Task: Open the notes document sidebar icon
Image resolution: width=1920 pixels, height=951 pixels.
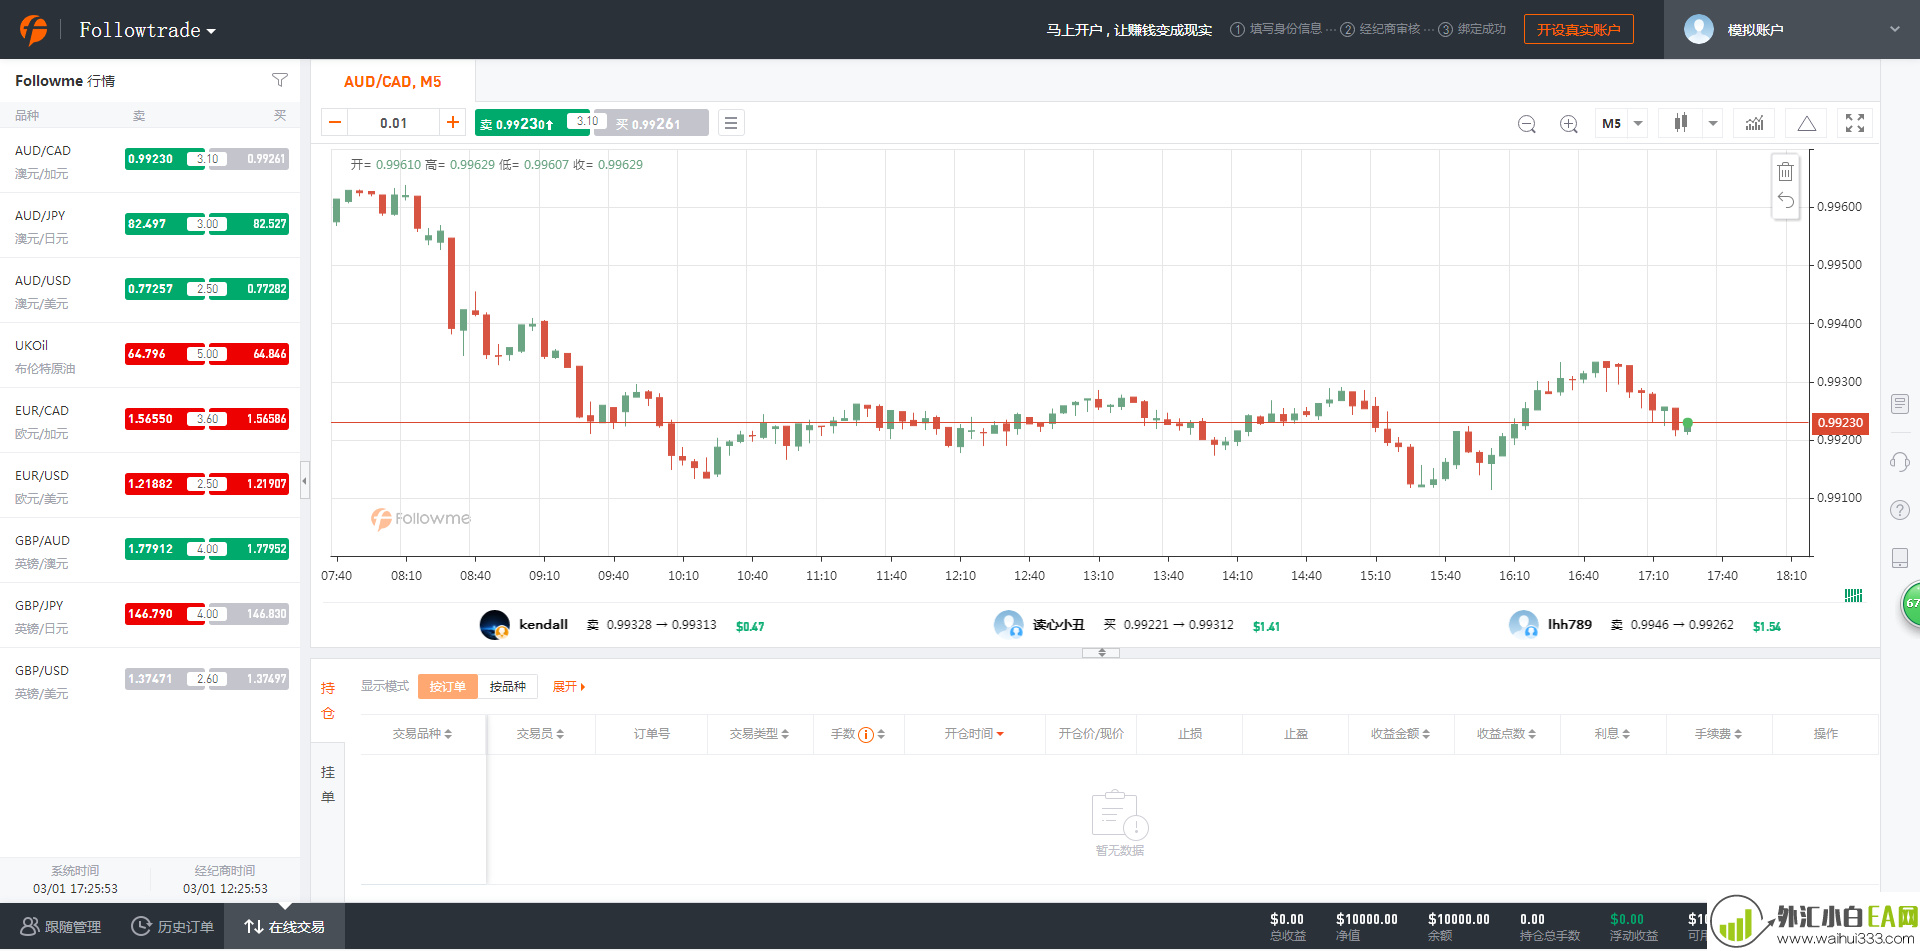Action: click(1900, 404)
